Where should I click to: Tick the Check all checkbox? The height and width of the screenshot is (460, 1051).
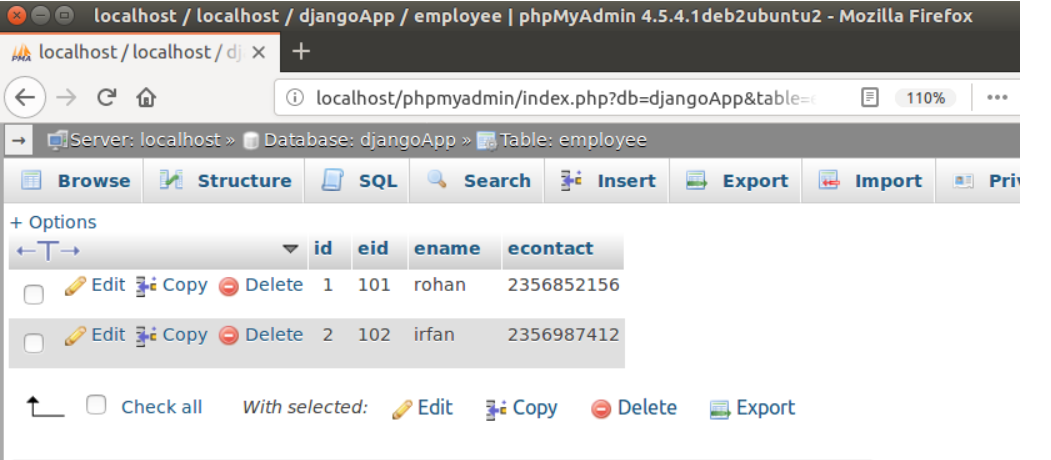[x=97, y=405]
